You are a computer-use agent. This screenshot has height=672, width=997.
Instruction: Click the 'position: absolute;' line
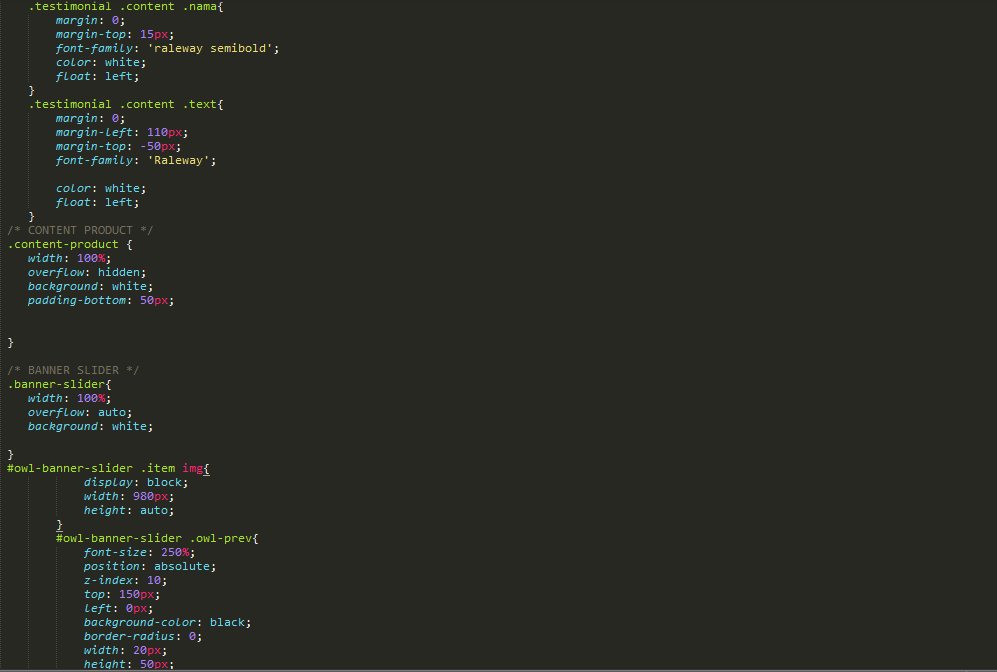[149, 566]
